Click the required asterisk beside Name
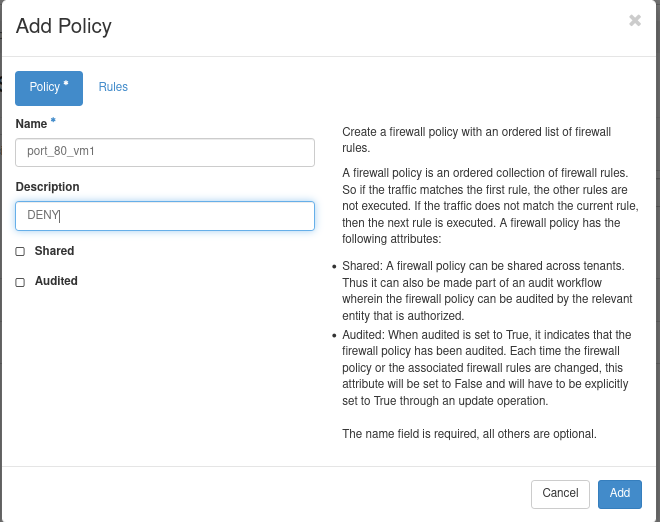Viewport: 660px width, 522px height. click(53, 121)
